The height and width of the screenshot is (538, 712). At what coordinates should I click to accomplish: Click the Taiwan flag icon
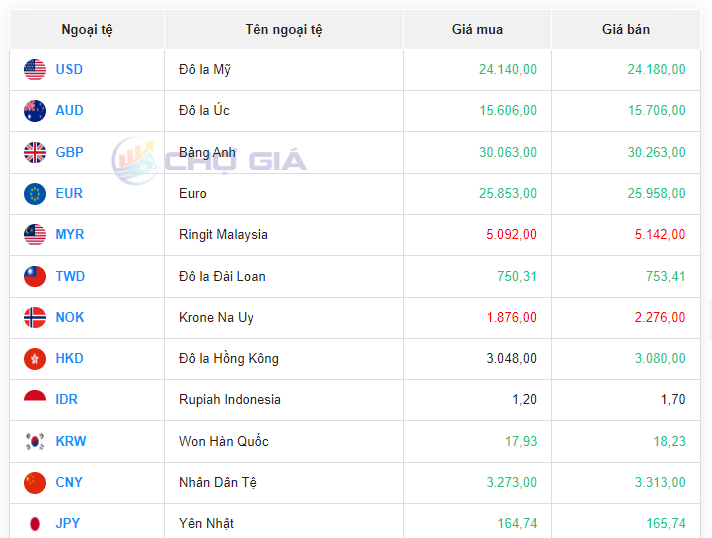pos(35,277)
